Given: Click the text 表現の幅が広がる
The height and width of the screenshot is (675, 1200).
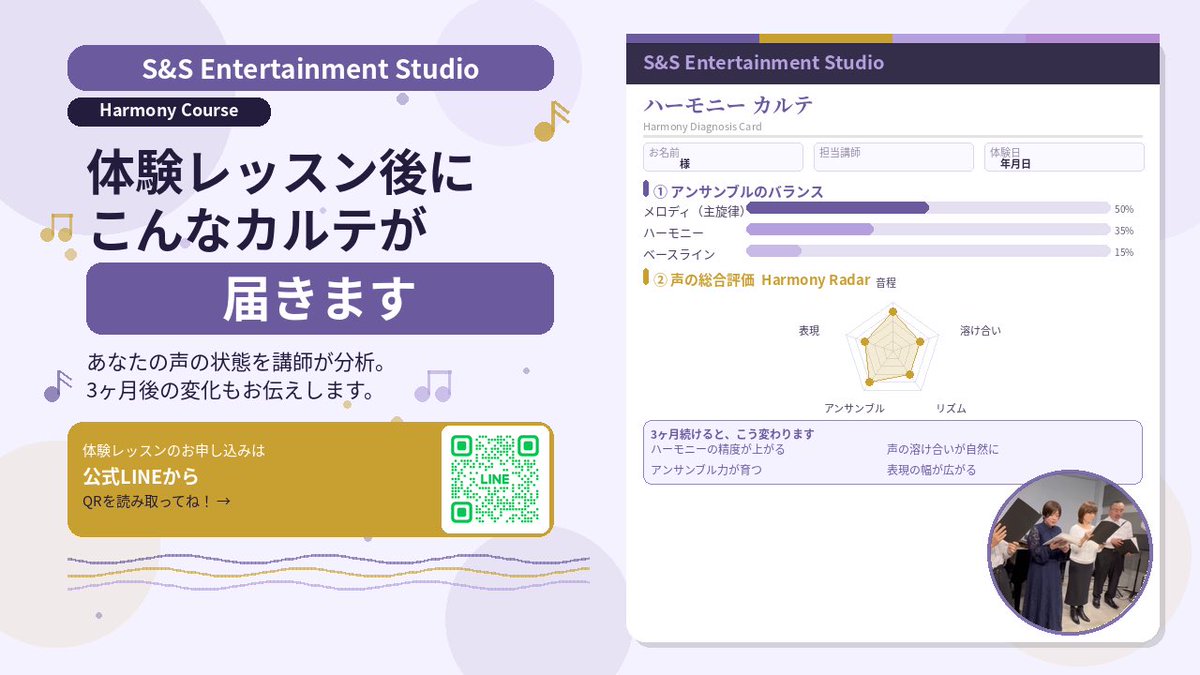Looking at the screenshot, I should [931, 469].
